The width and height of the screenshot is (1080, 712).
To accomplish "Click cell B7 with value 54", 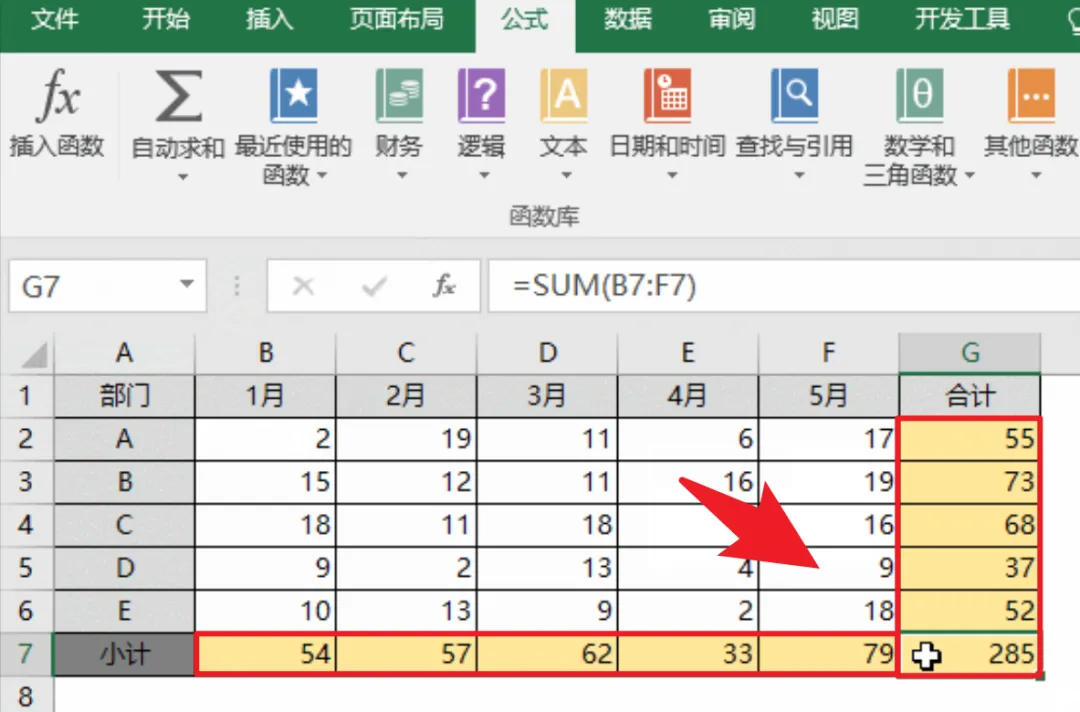I will [x=266, y=653].
